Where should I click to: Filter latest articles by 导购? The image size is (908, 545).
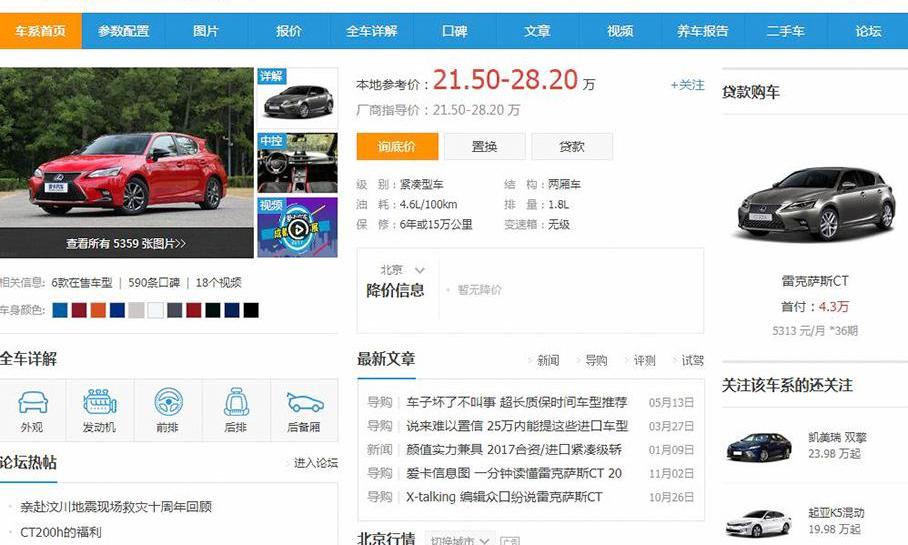coord(596,361)
